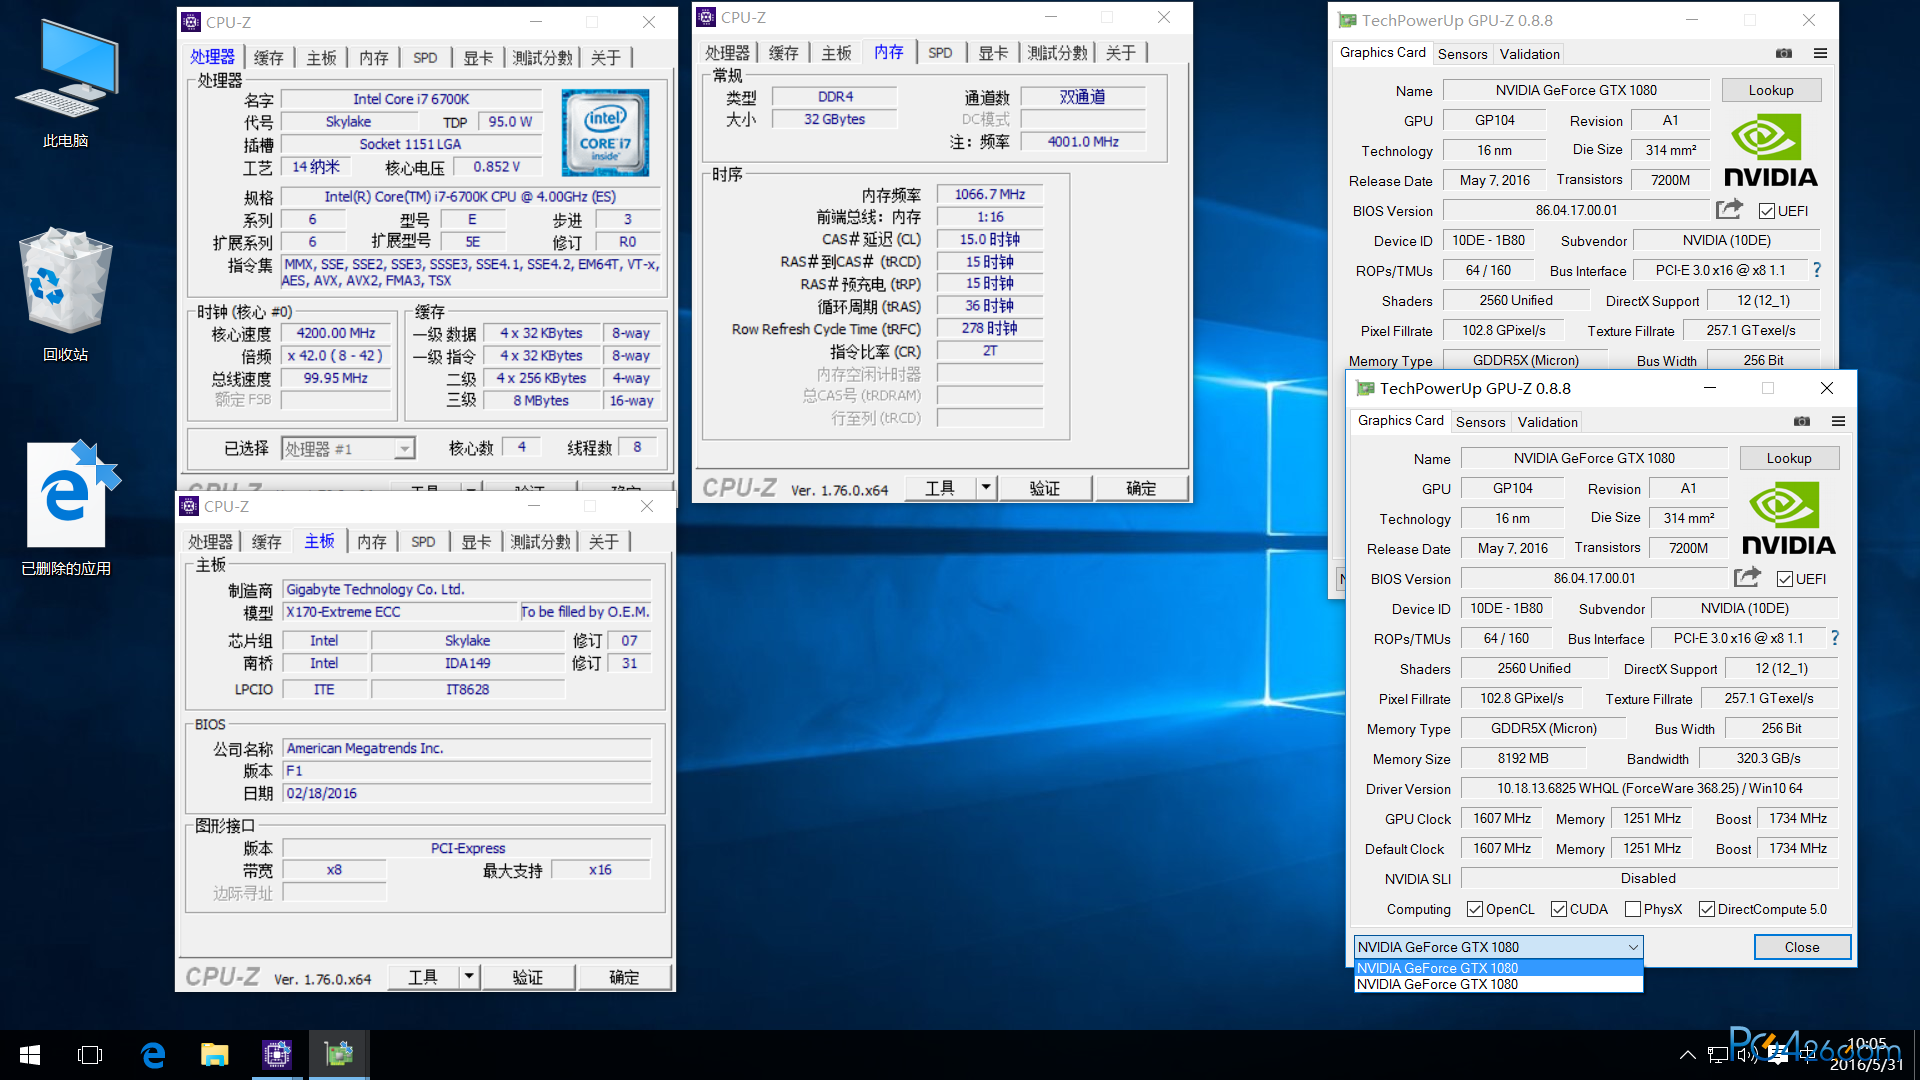
Task: Open the Windows Start menu
Action: coord(30,1055)
